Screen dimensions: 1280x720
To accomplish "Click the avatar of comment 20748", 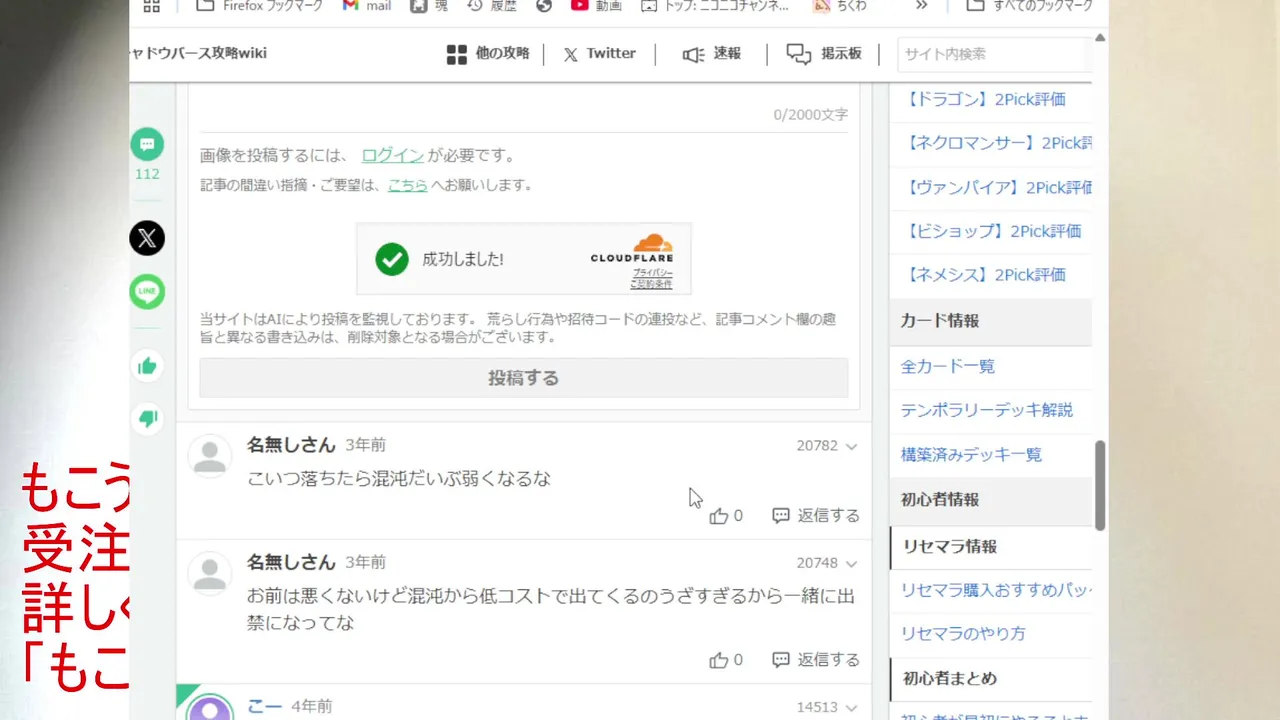I will [x=210, y=573].
